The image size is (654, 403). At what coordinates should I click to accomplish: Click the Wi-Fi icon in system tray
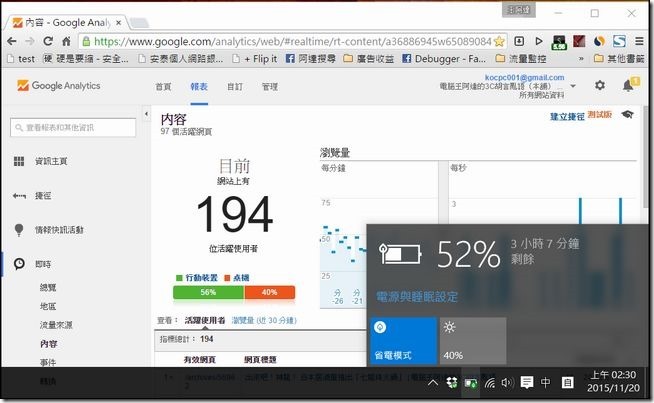490,383
